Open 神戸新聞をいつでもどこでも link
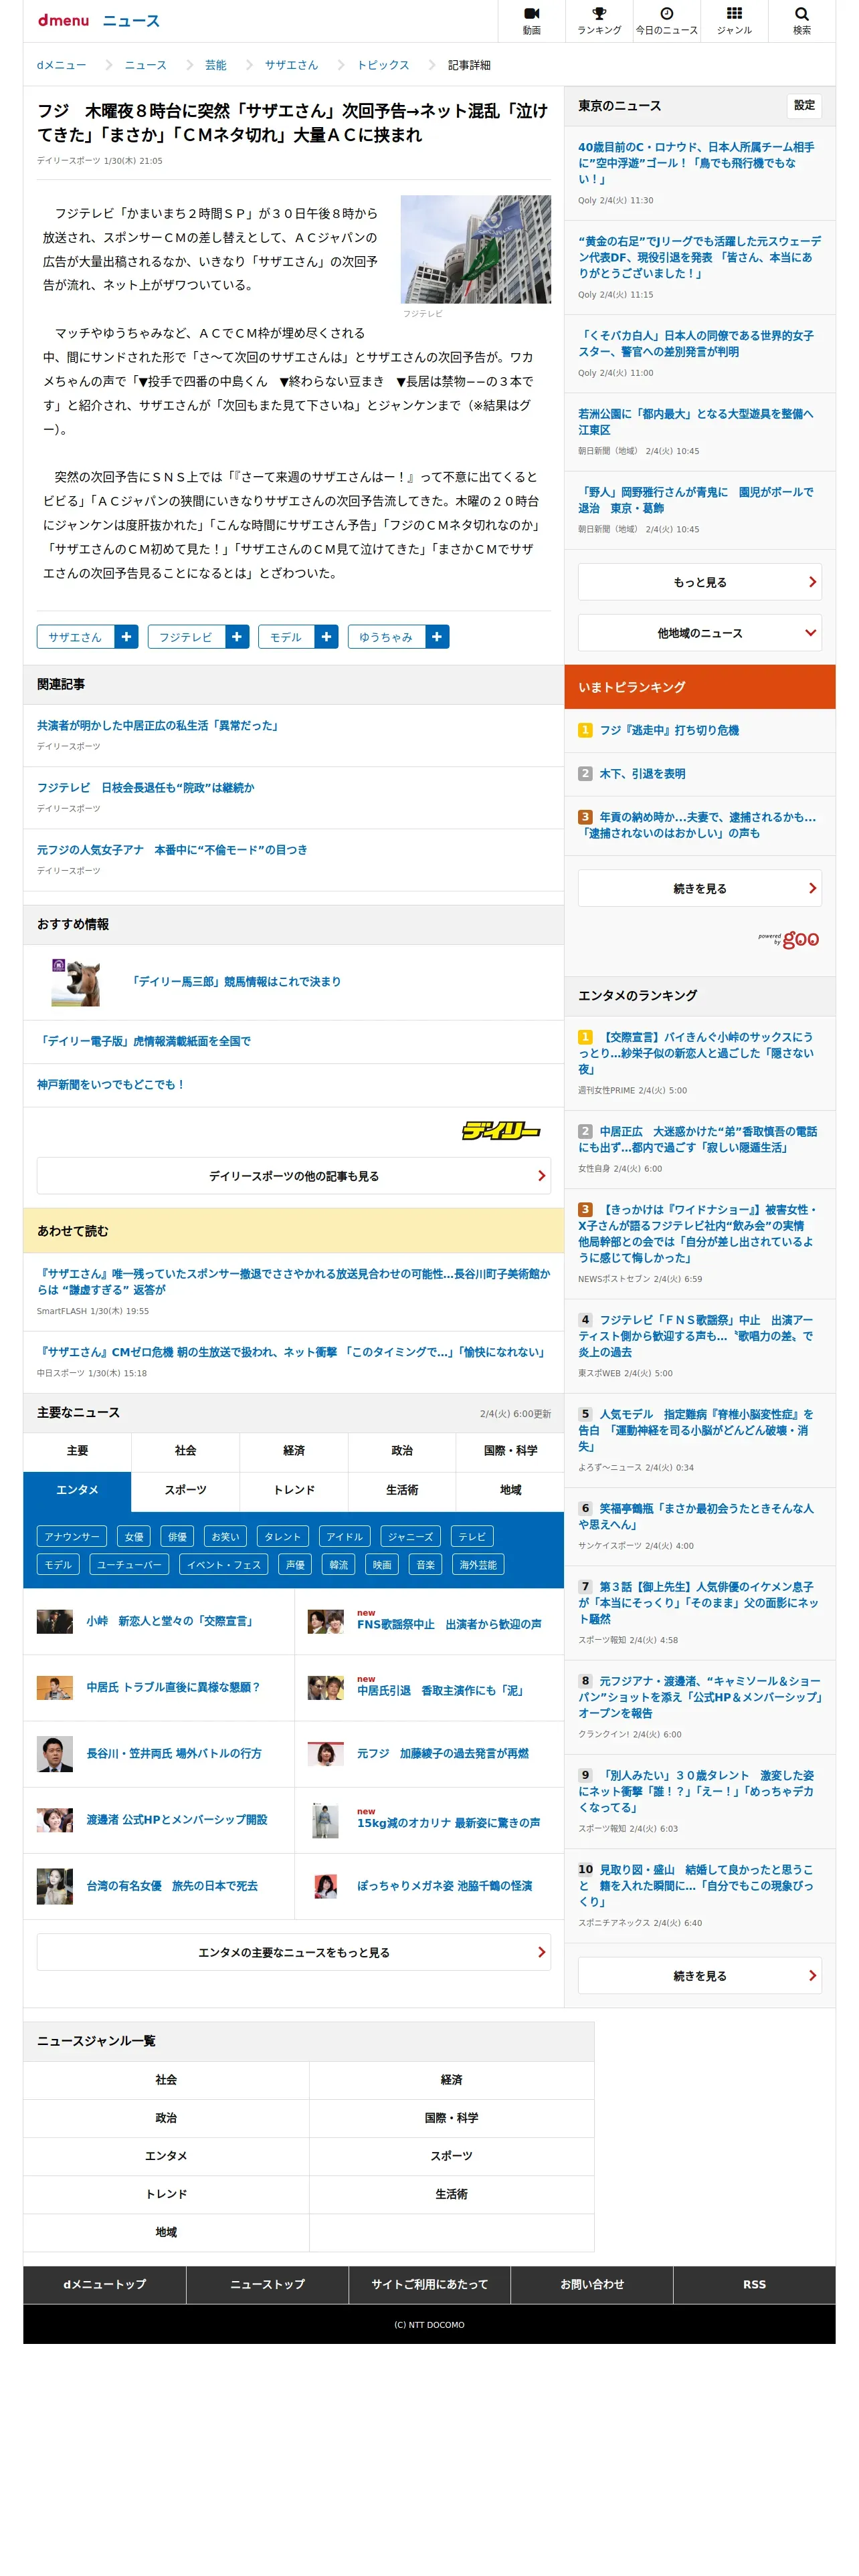 [x=111, y=1084]
